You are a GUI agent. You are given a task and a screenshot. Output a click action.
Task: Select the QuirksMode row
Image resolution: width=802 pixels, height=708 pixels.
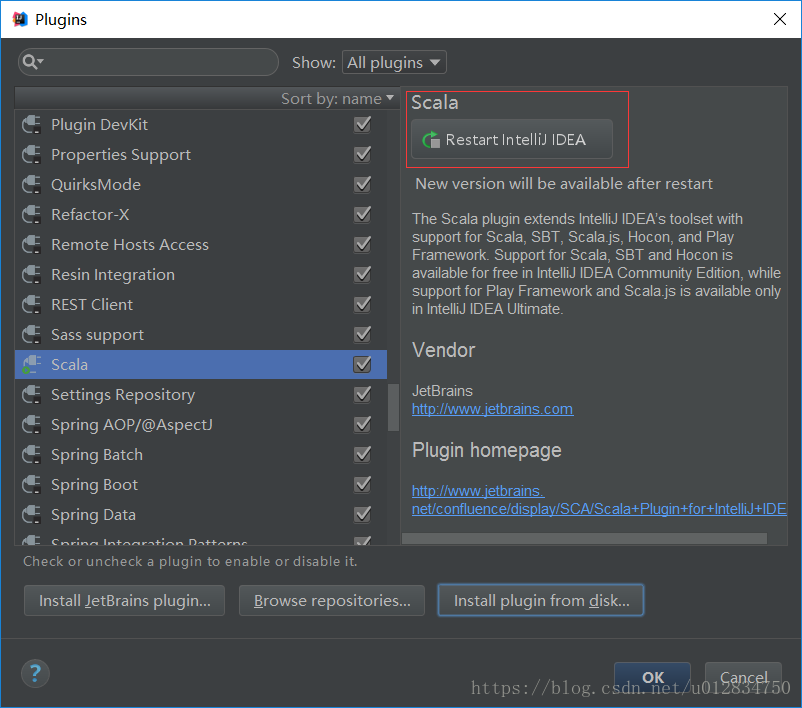click(201, 185)
